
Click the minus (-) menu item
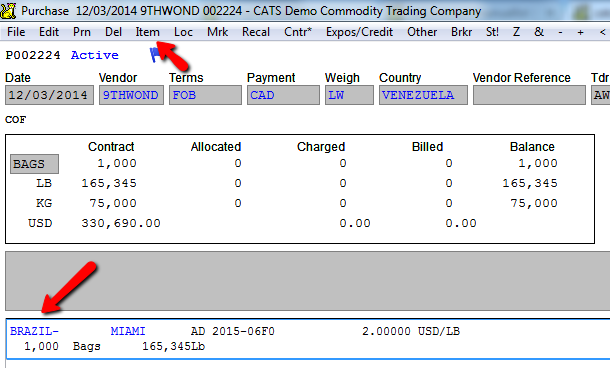(x=560, y=32)
